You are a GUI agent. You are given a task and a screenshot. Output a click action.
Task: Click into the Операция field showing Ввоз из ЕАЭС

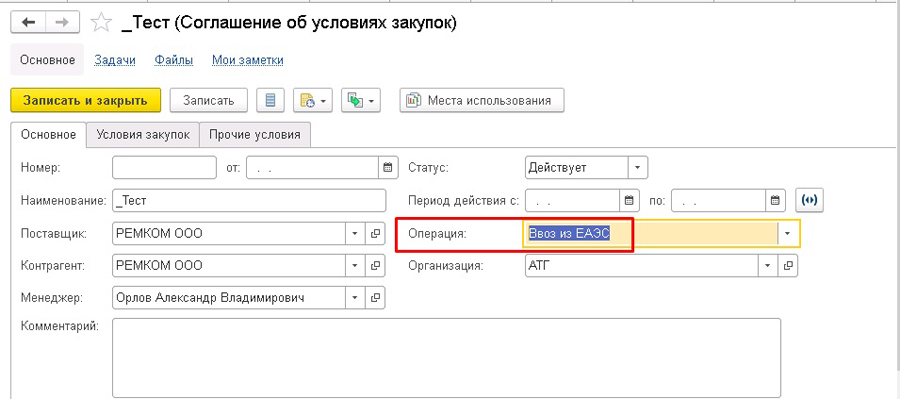[650, 234]
